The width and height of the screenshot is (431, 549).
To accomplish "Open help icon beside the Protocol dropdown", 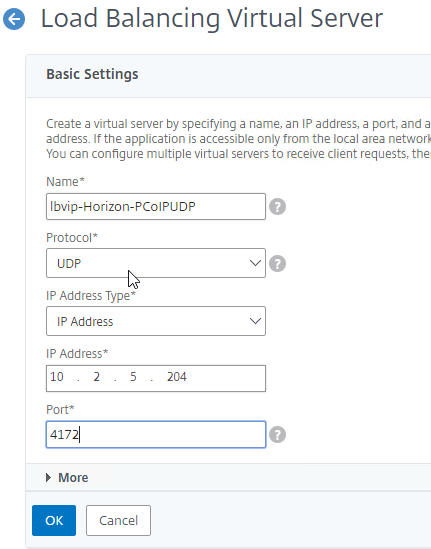I will pyautogui.click(x=277, y=263).
